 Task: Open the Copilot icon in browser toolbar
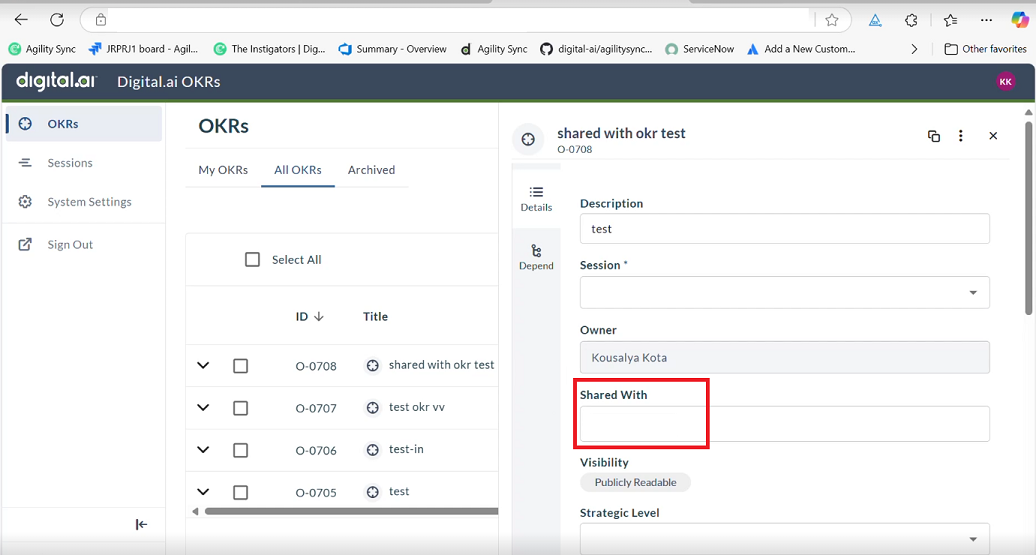[1019, 20]
